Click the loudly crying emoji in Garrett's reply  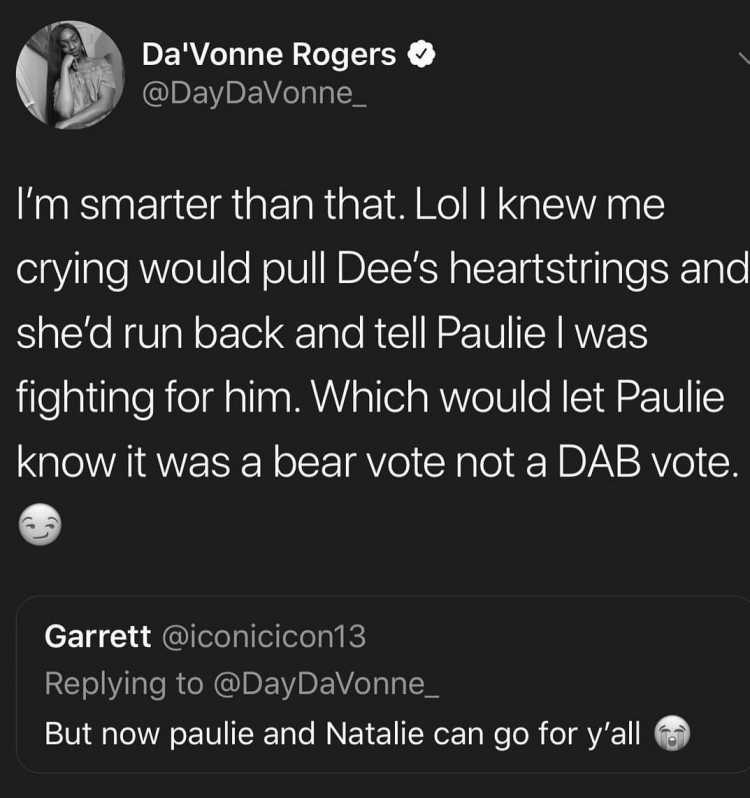coord(672,733)
